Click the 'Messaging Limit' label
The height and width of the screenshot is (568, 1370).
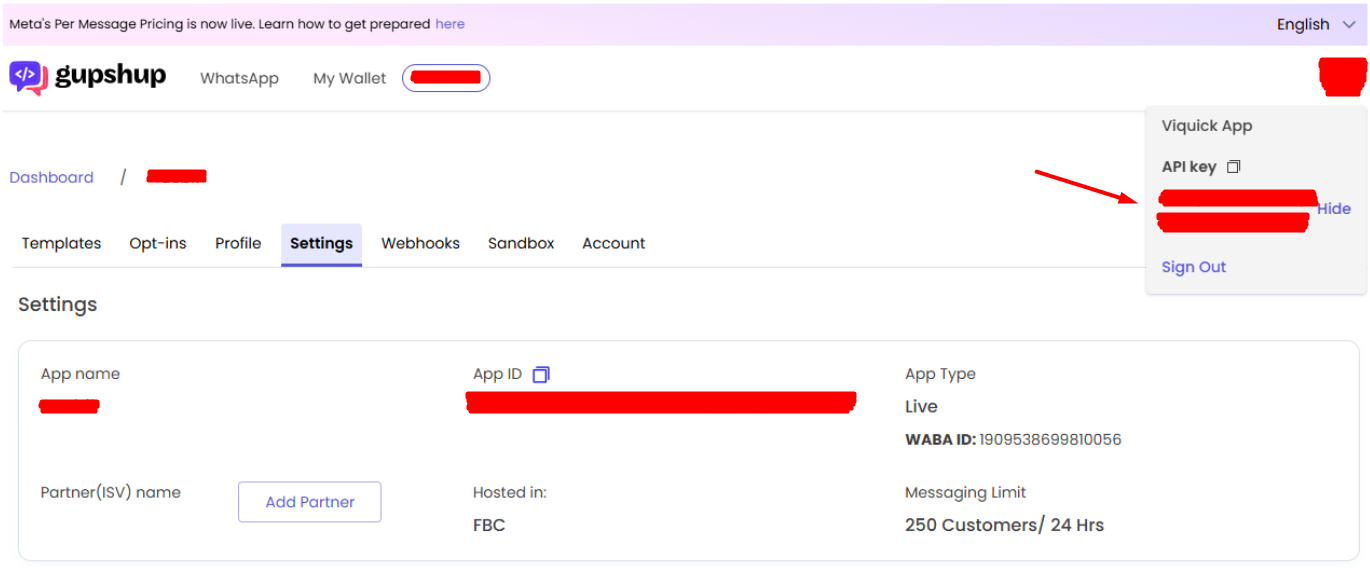tap(965, 492)
